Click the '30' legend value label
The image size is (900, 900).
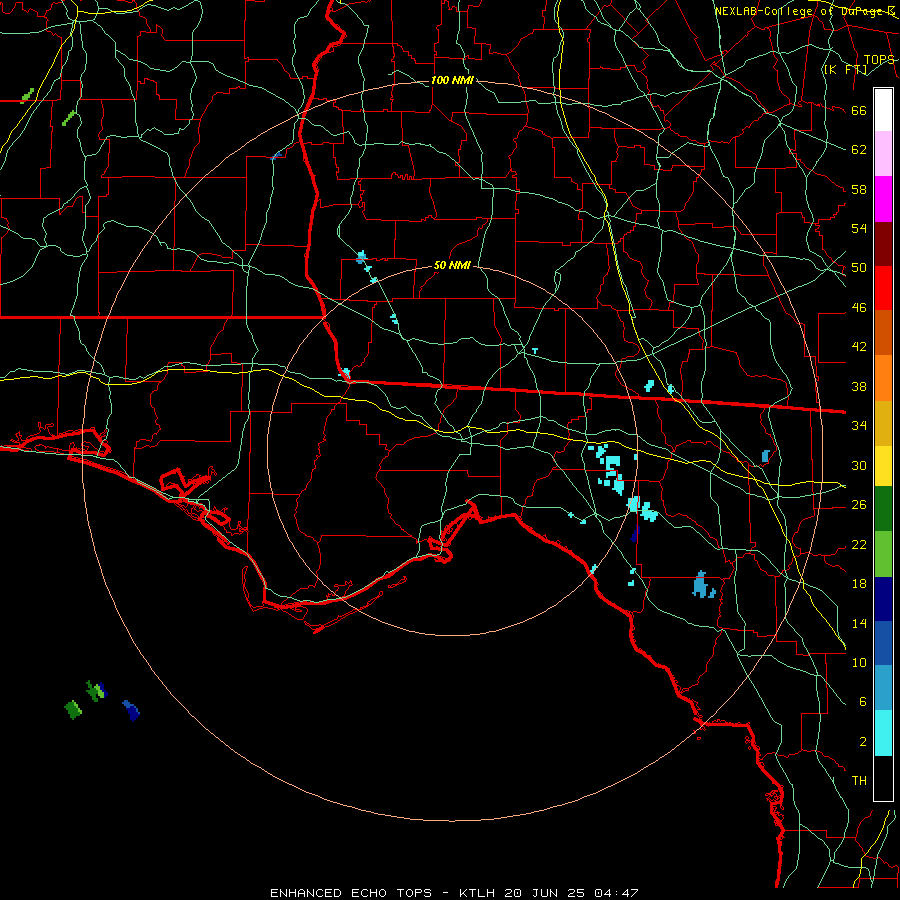click(x=859, y=465)
